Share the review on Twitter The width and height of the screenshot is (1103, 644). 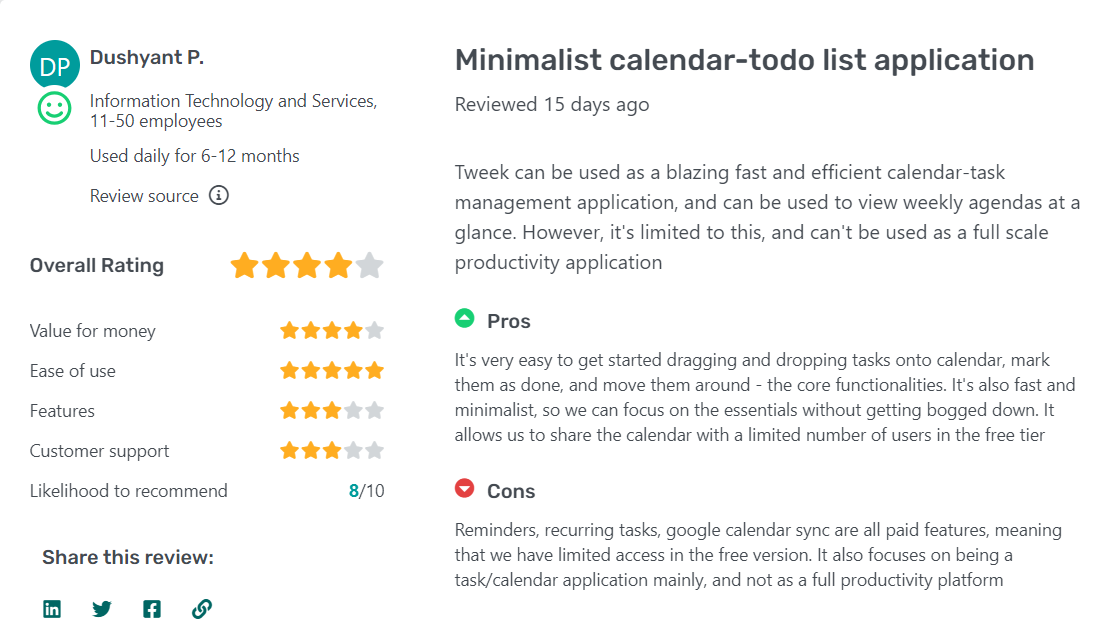101,608
